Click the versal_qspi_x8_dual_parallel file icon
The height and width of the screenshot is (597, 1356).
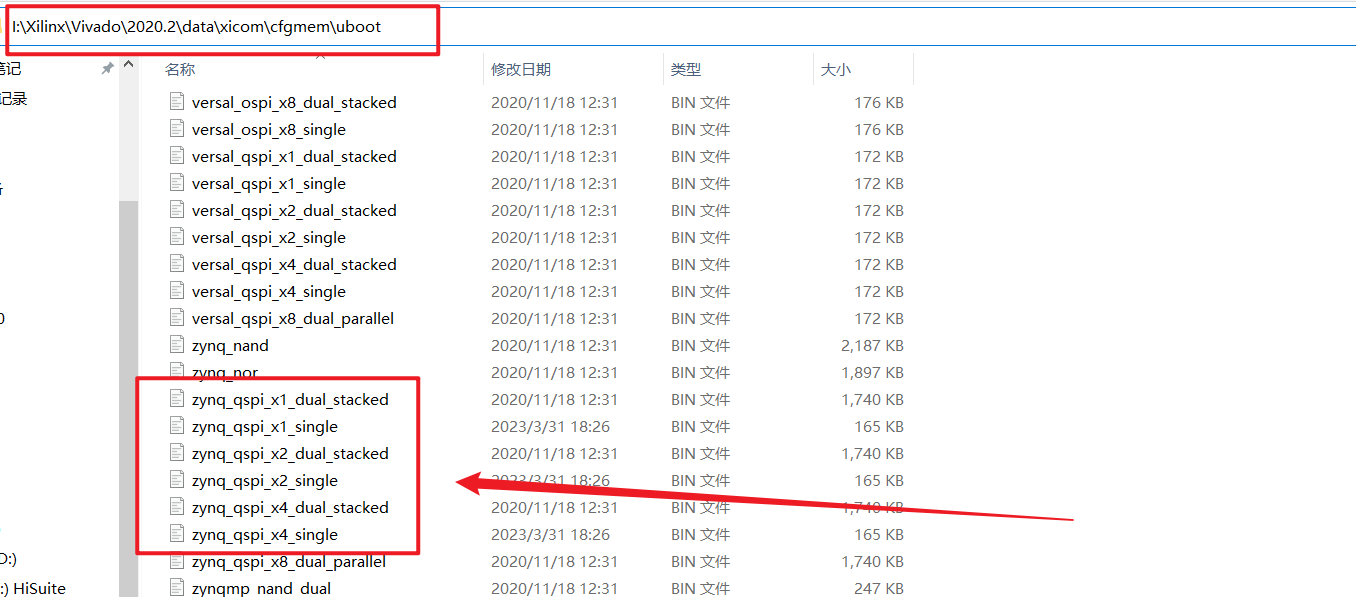tap(177, 318)
